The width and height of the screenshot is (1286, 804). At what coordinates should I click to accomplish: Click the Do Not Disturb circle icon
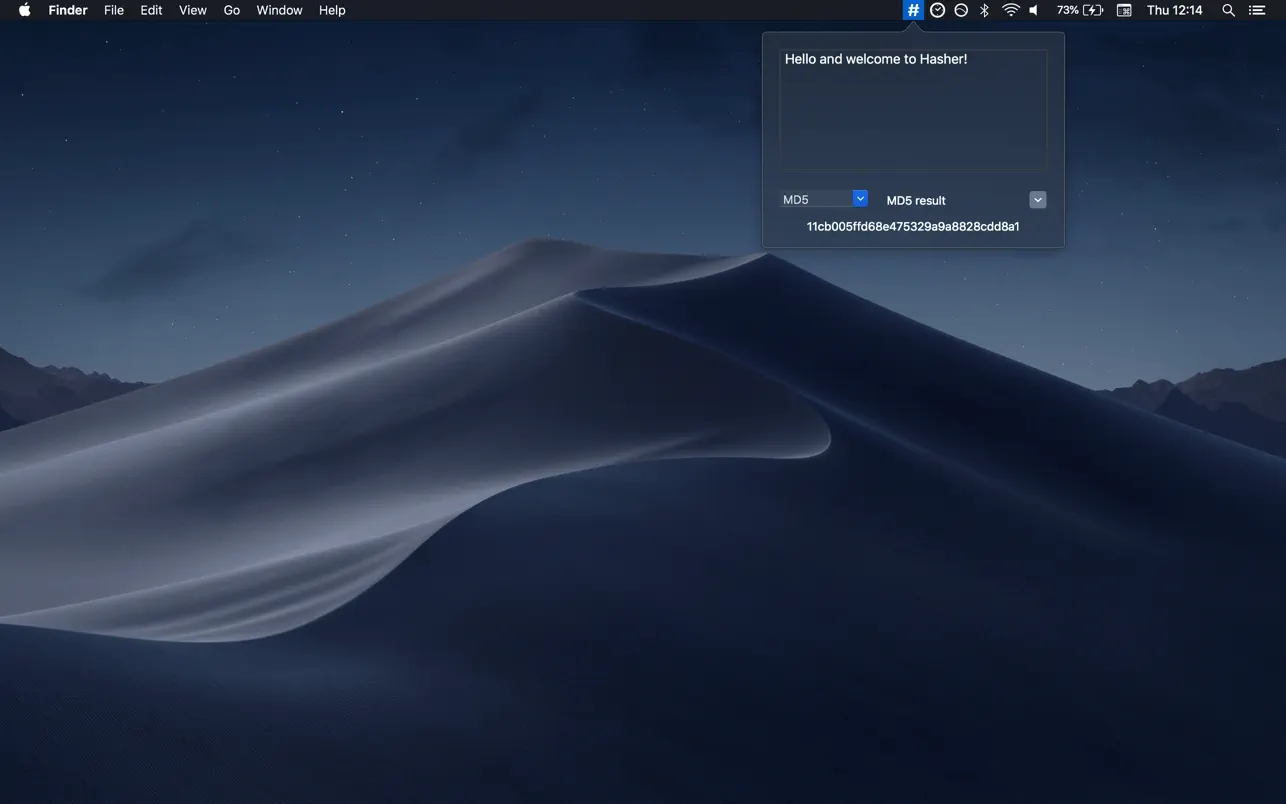pyautogui.click(x=960, y=10)
